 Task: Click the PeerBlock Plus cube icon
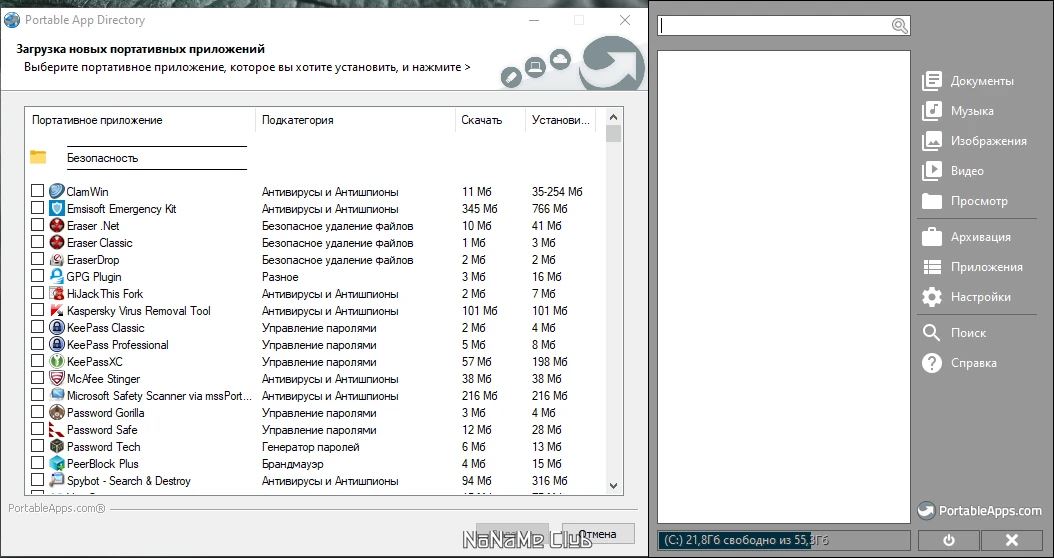[56, 464]
